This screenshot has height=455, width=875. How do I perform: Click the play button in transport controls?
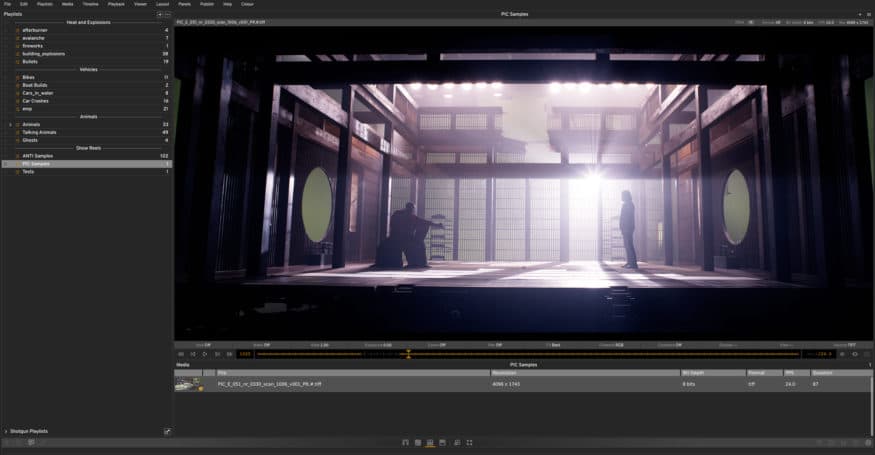tap(205, 353)
